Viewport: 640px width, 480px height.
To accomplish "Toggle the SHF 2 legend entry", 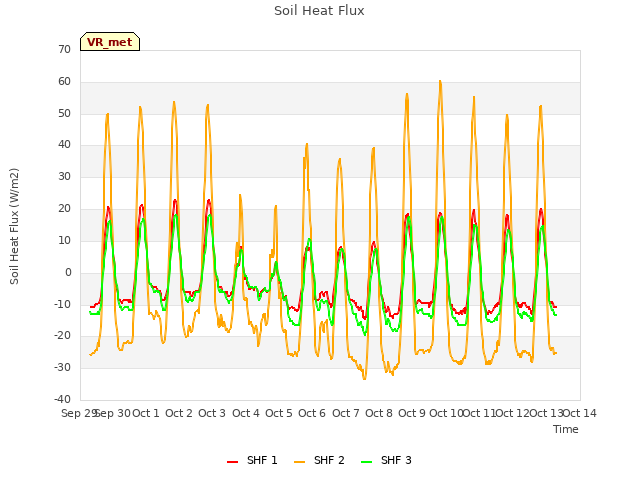I will (319, 460).
